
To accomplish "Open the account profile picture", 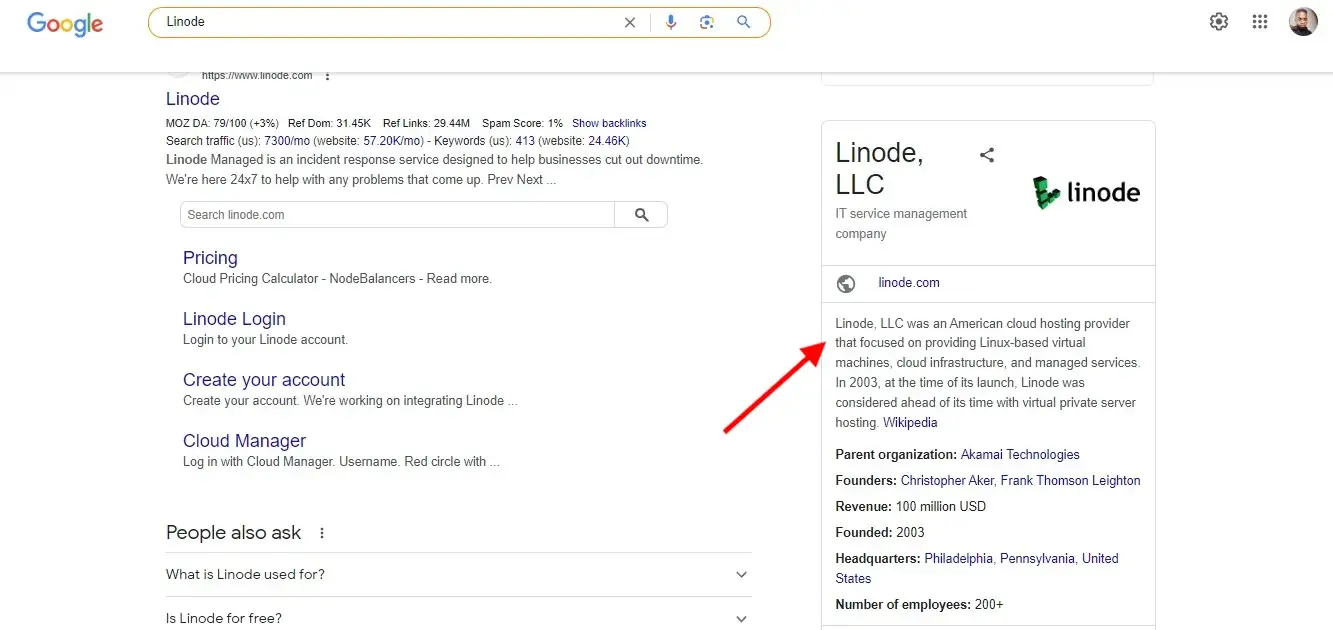I will (1303, 22).
